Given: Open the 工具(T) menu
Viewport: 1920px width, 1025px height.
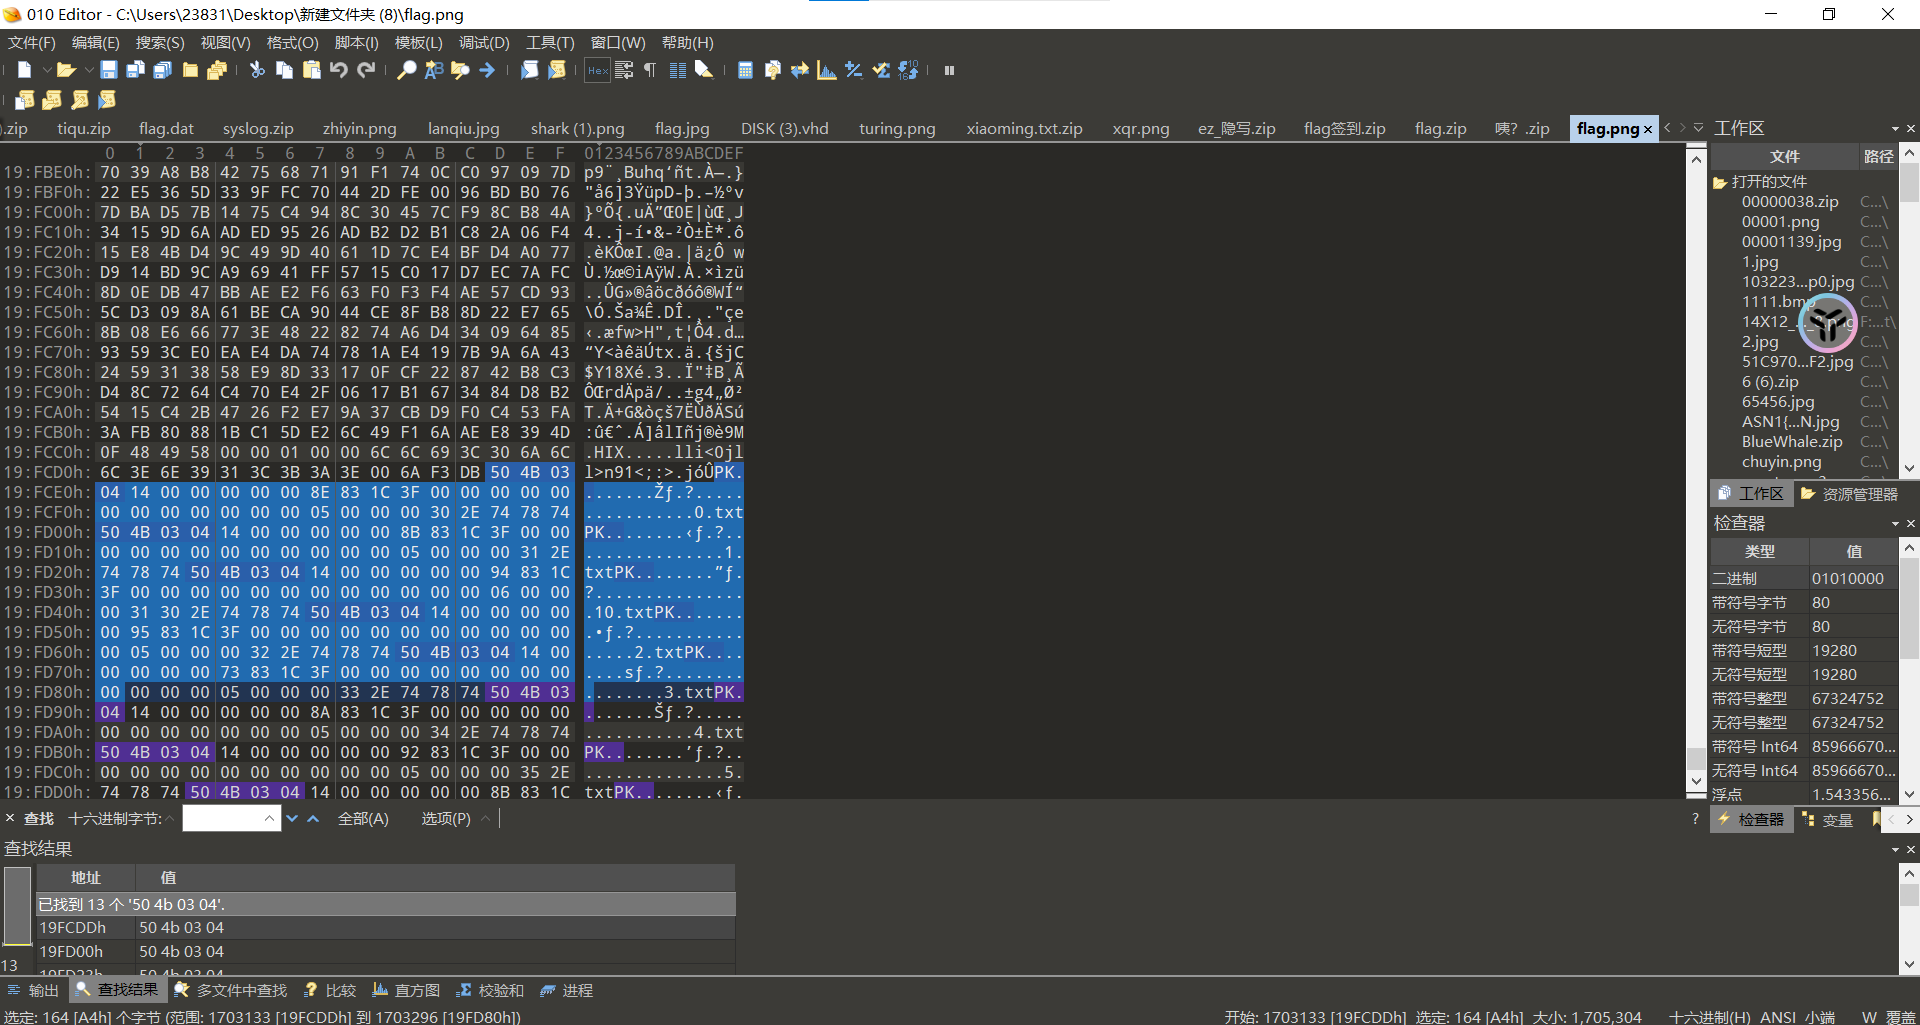Looking at the screenshot, I should point(550,43).
